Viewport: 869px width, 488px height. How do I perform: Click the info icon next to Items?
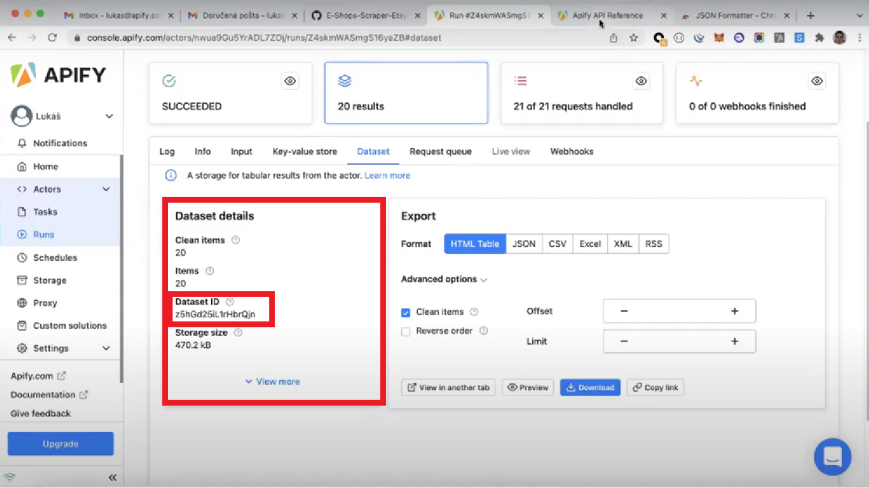[x=209, y=271]
